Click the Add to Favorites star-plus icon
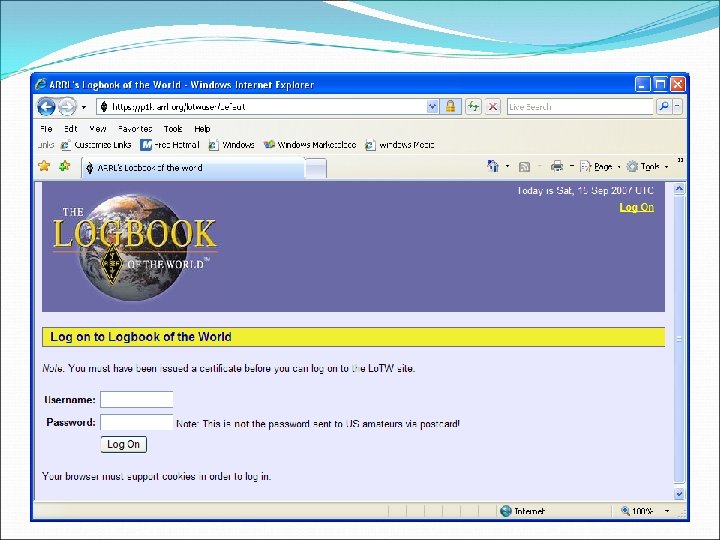The width and height of the screenshot is (720, 540). click(x=65, y=166)
